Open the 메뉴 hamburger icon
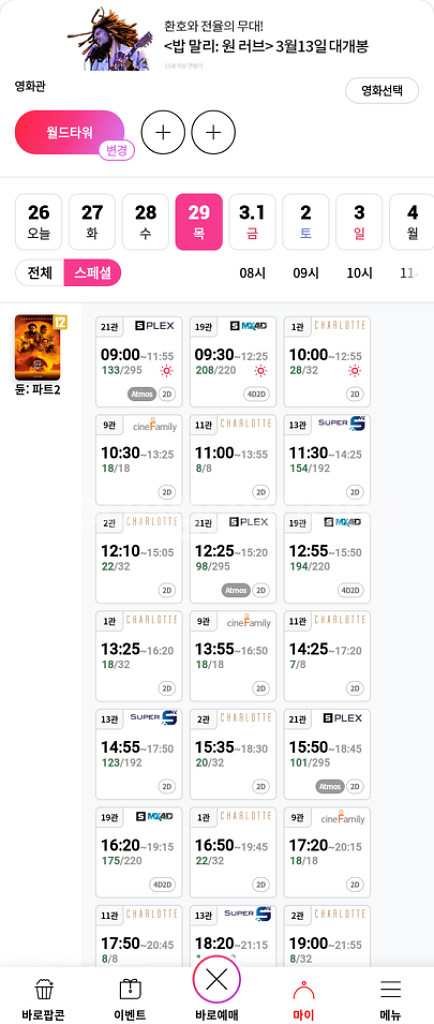This screenshot has width=434, height=1024. click(390, 990)
